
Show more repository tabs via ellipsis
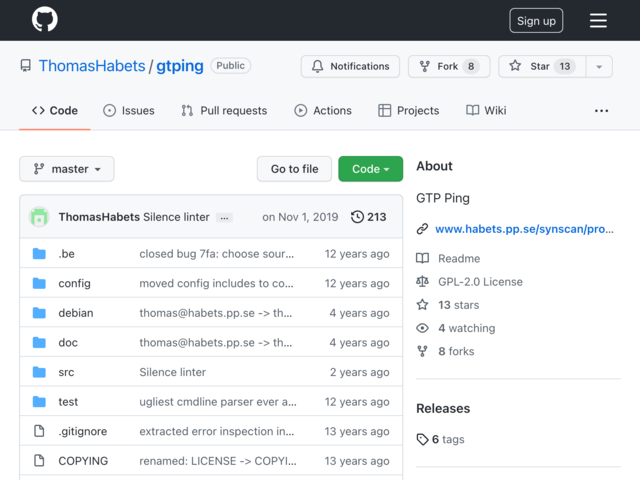pyautogui.click(x=601, y=111)
